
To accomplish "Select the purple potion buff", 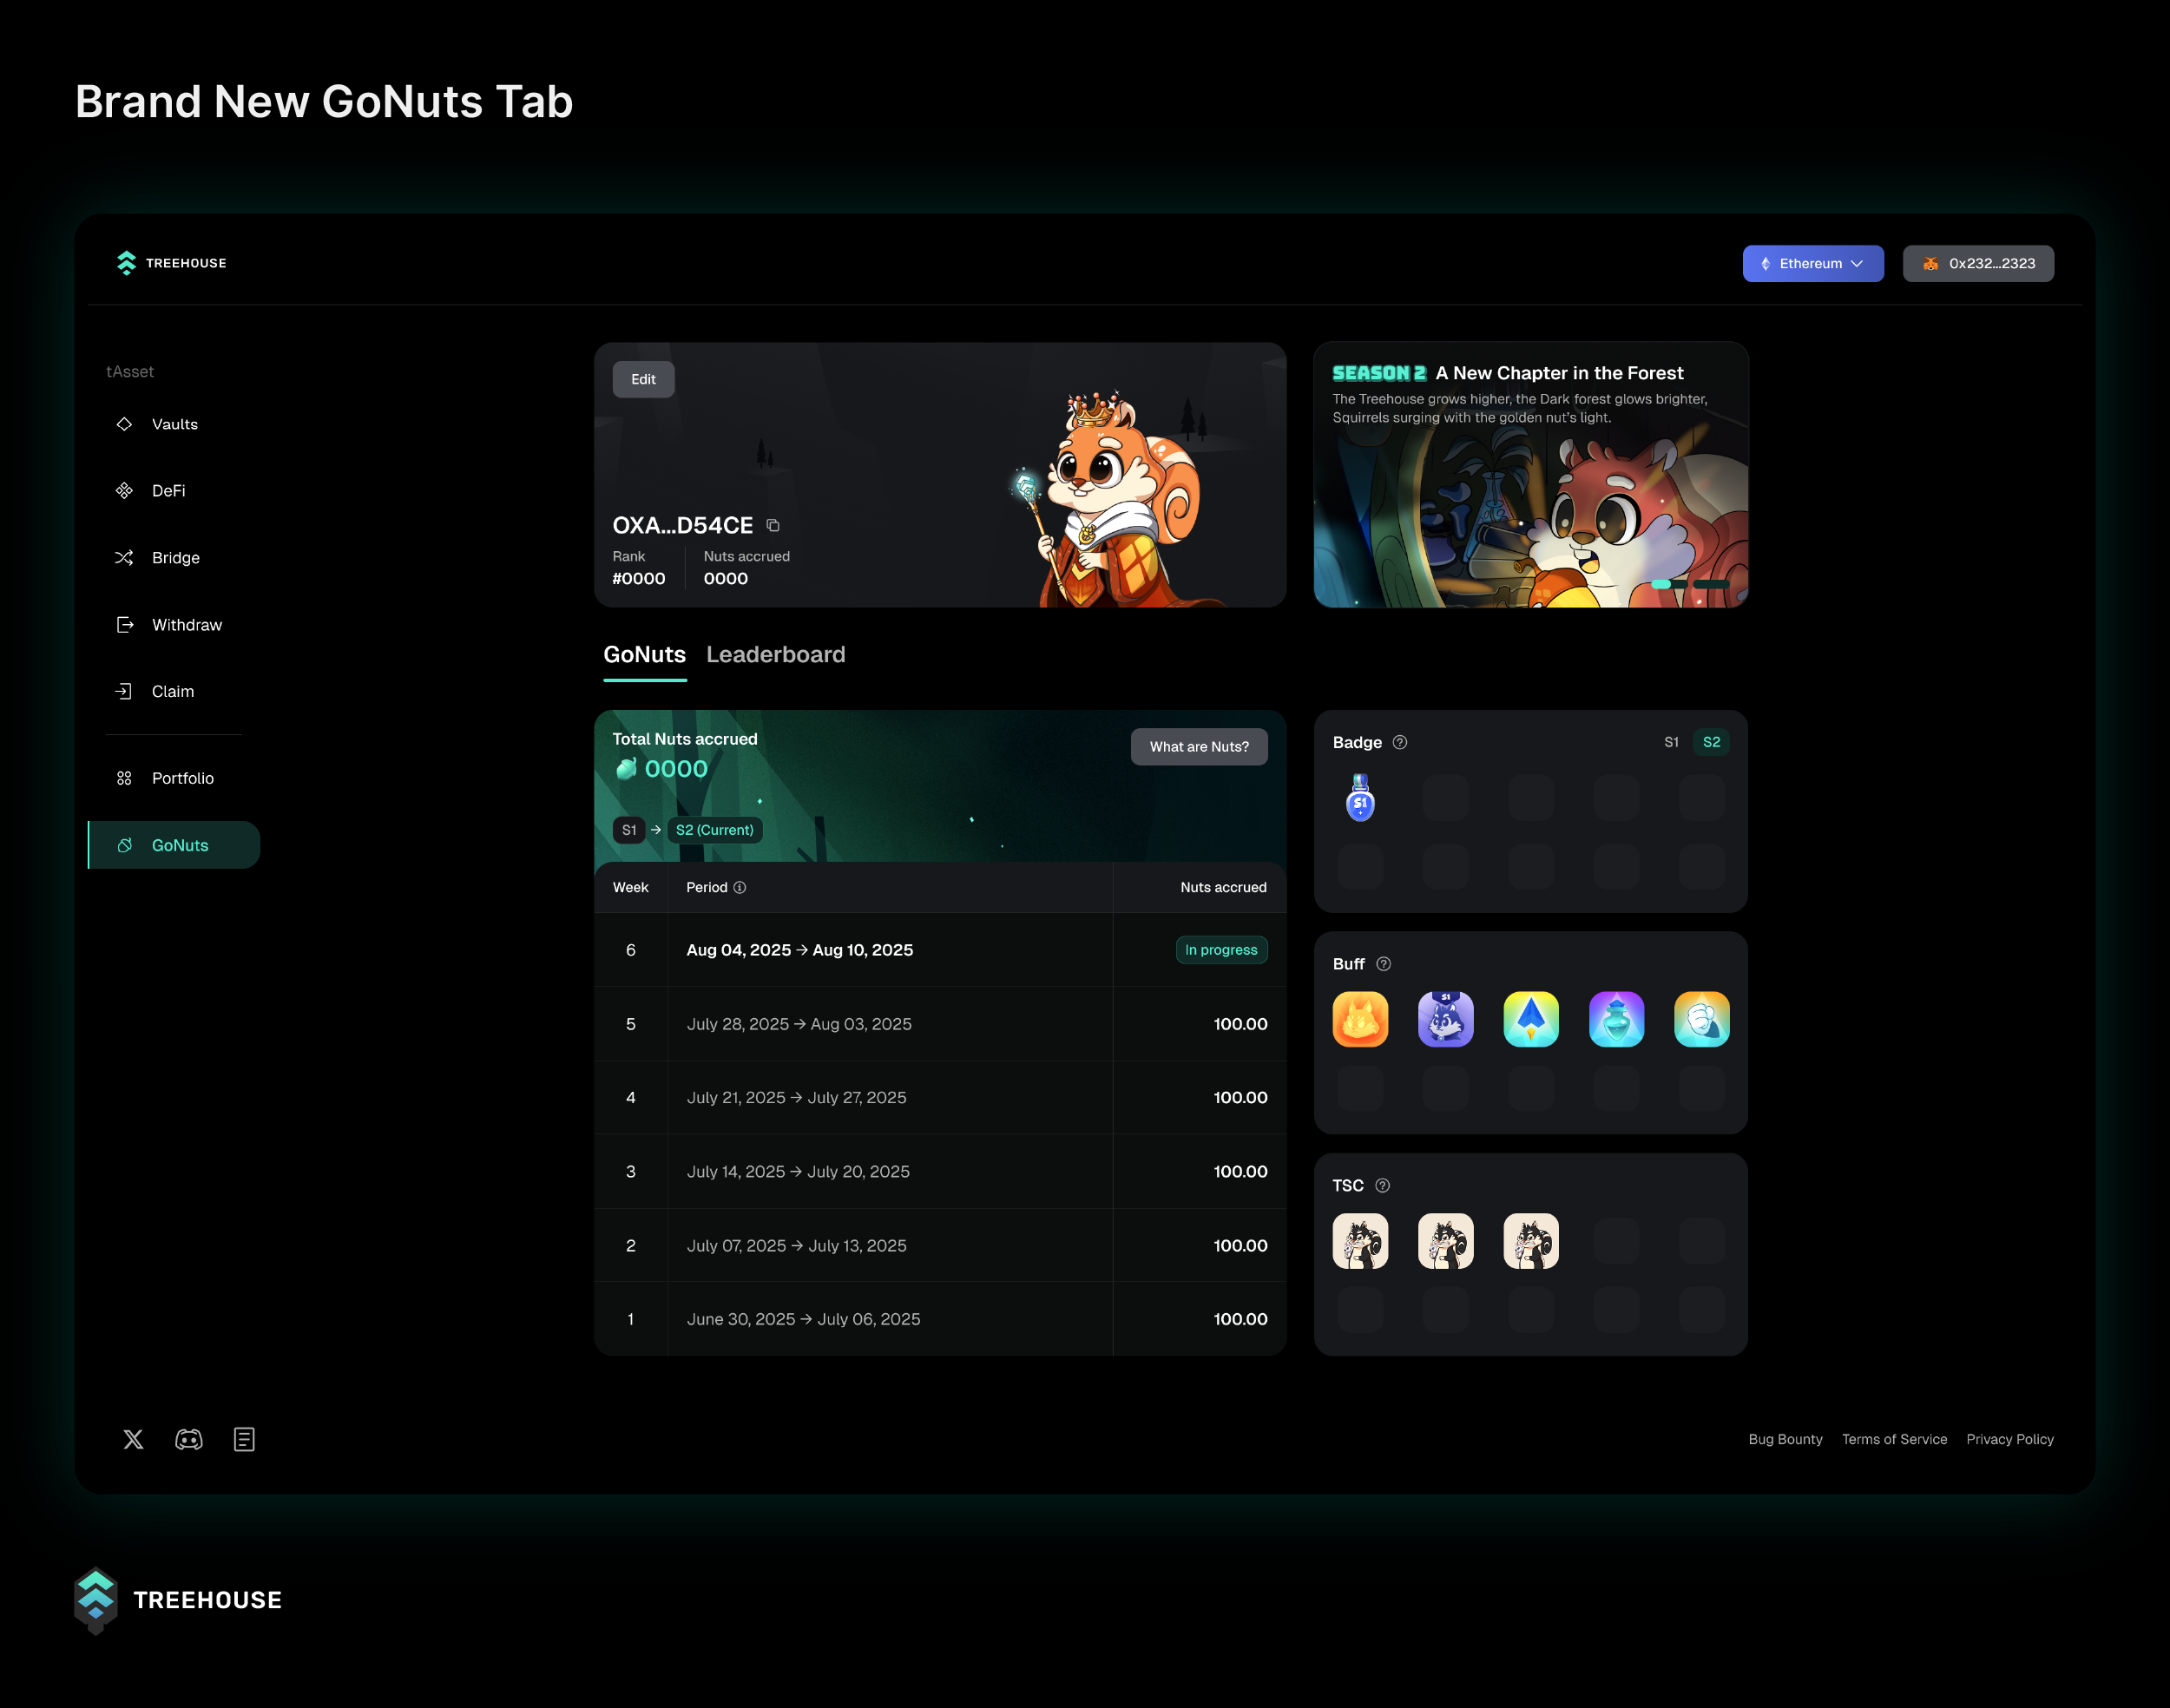I will (x=1616, y=1020).
